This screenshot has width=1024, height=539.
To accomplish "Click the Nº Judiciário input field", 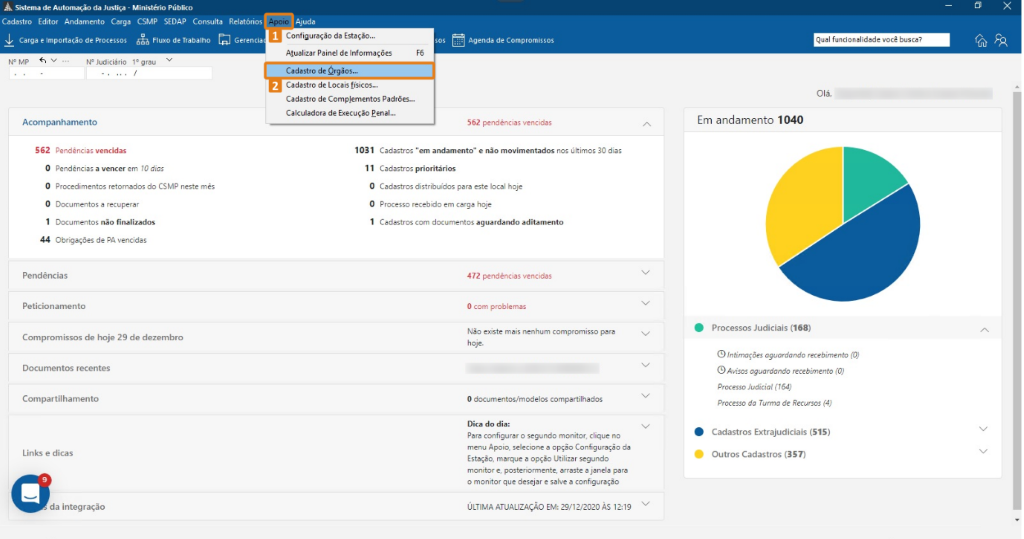I will pos(149,74).
